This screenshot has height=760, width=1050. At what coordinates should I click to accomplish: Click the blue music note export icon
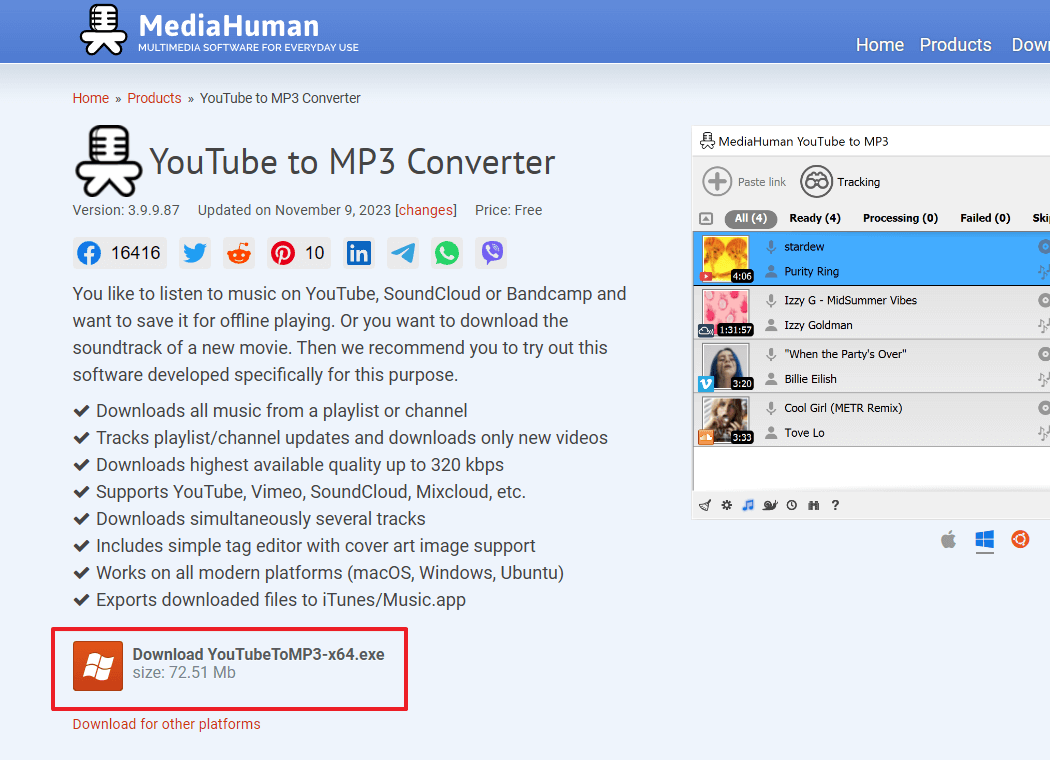coord(747,505)
